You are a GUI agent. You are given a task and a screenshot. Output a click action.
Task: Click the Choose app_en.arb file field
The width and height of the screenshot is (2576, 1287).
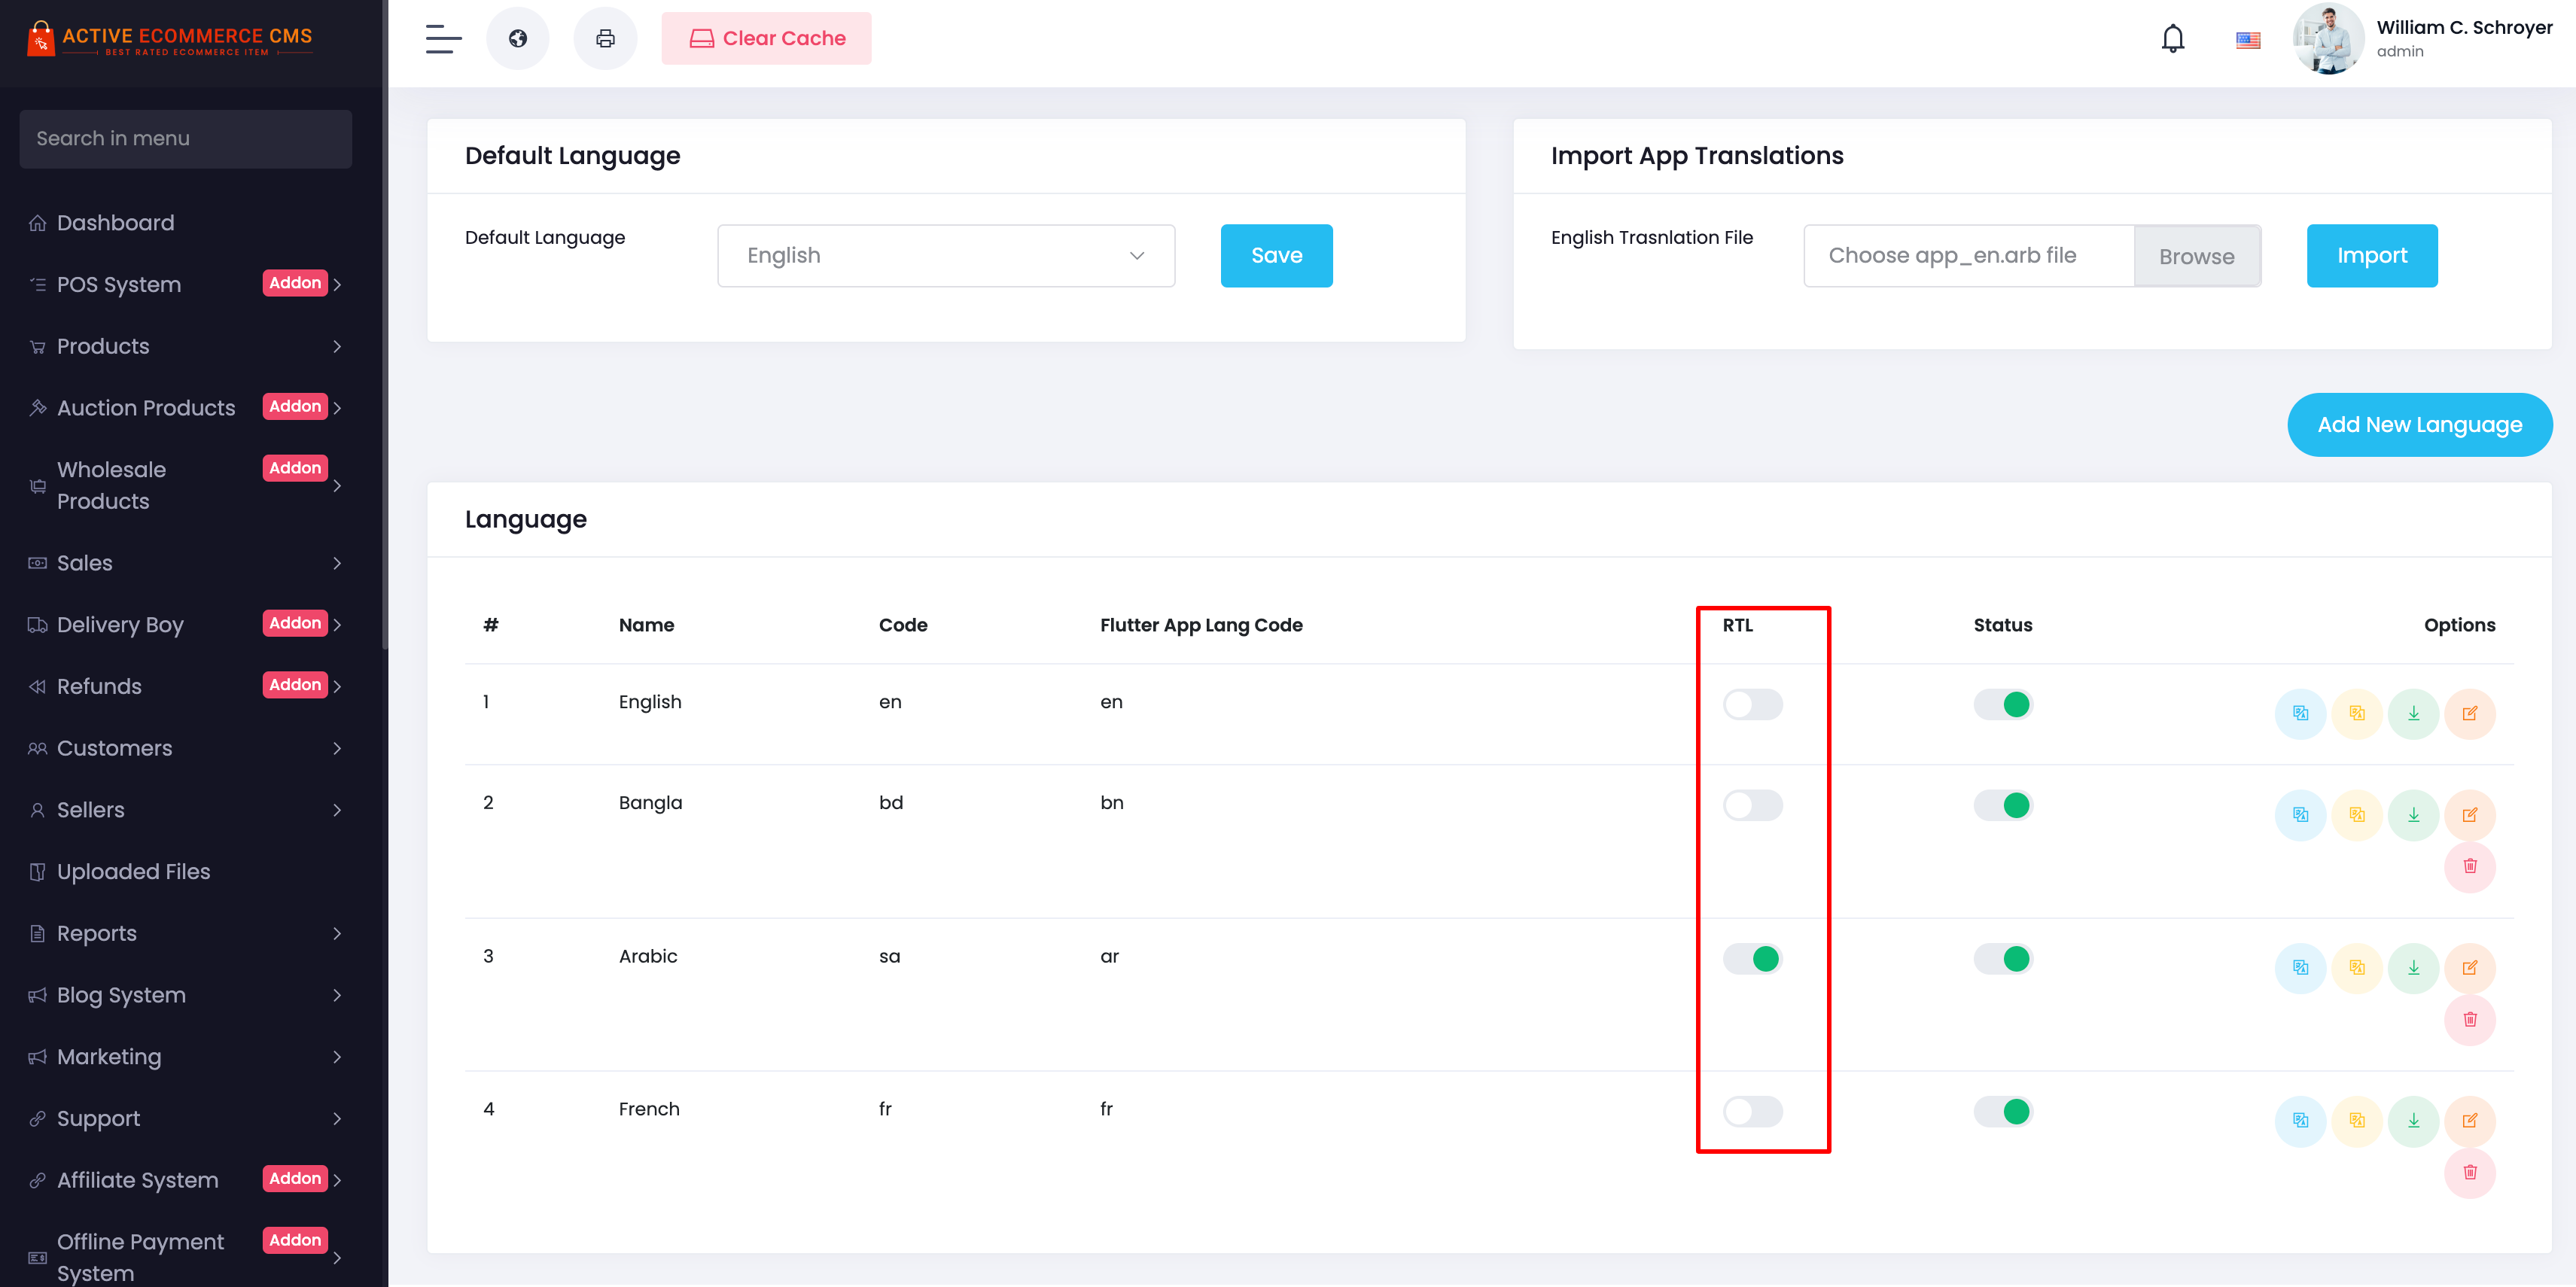[x=1968, y=255]
